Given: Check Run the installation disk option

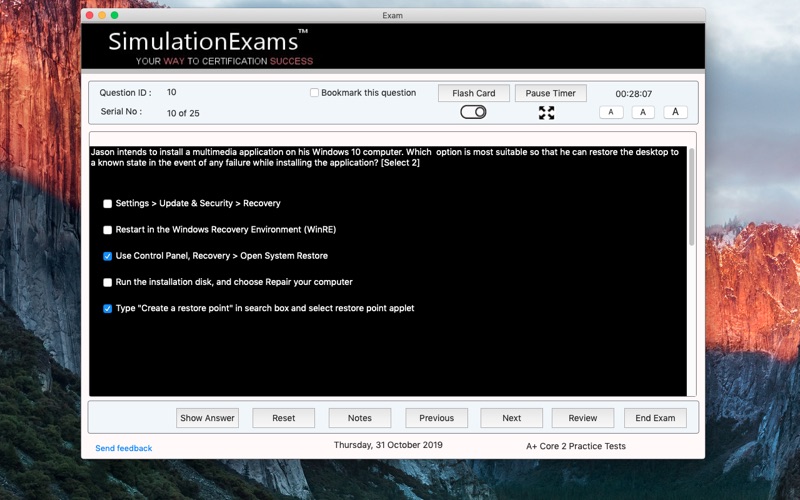Looking at the screenshot, I should (x=107, y=283).
